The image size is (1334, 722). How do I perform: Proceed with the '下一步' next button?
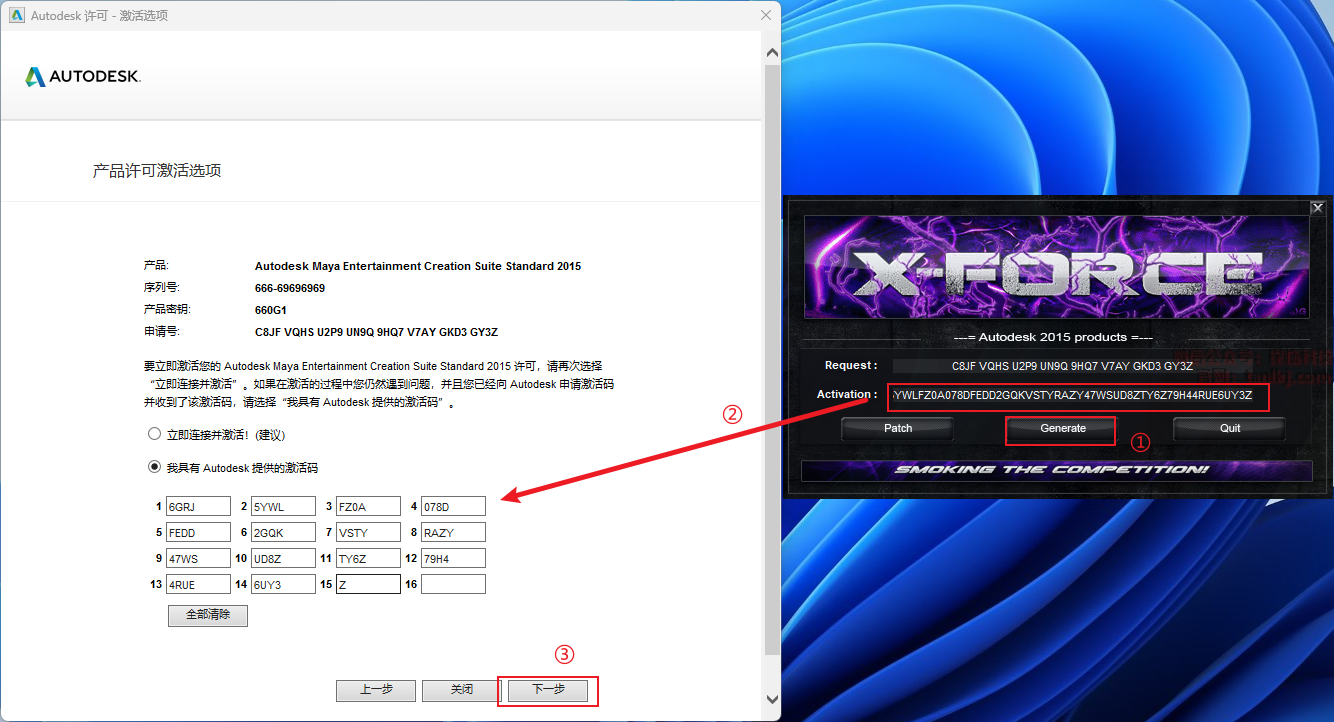tap(548, 690)
